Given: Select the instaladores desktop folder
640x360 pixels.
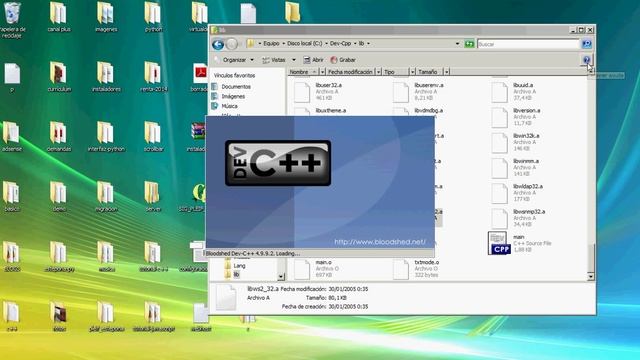Looking at the screenshot, I should coord(106,77).
